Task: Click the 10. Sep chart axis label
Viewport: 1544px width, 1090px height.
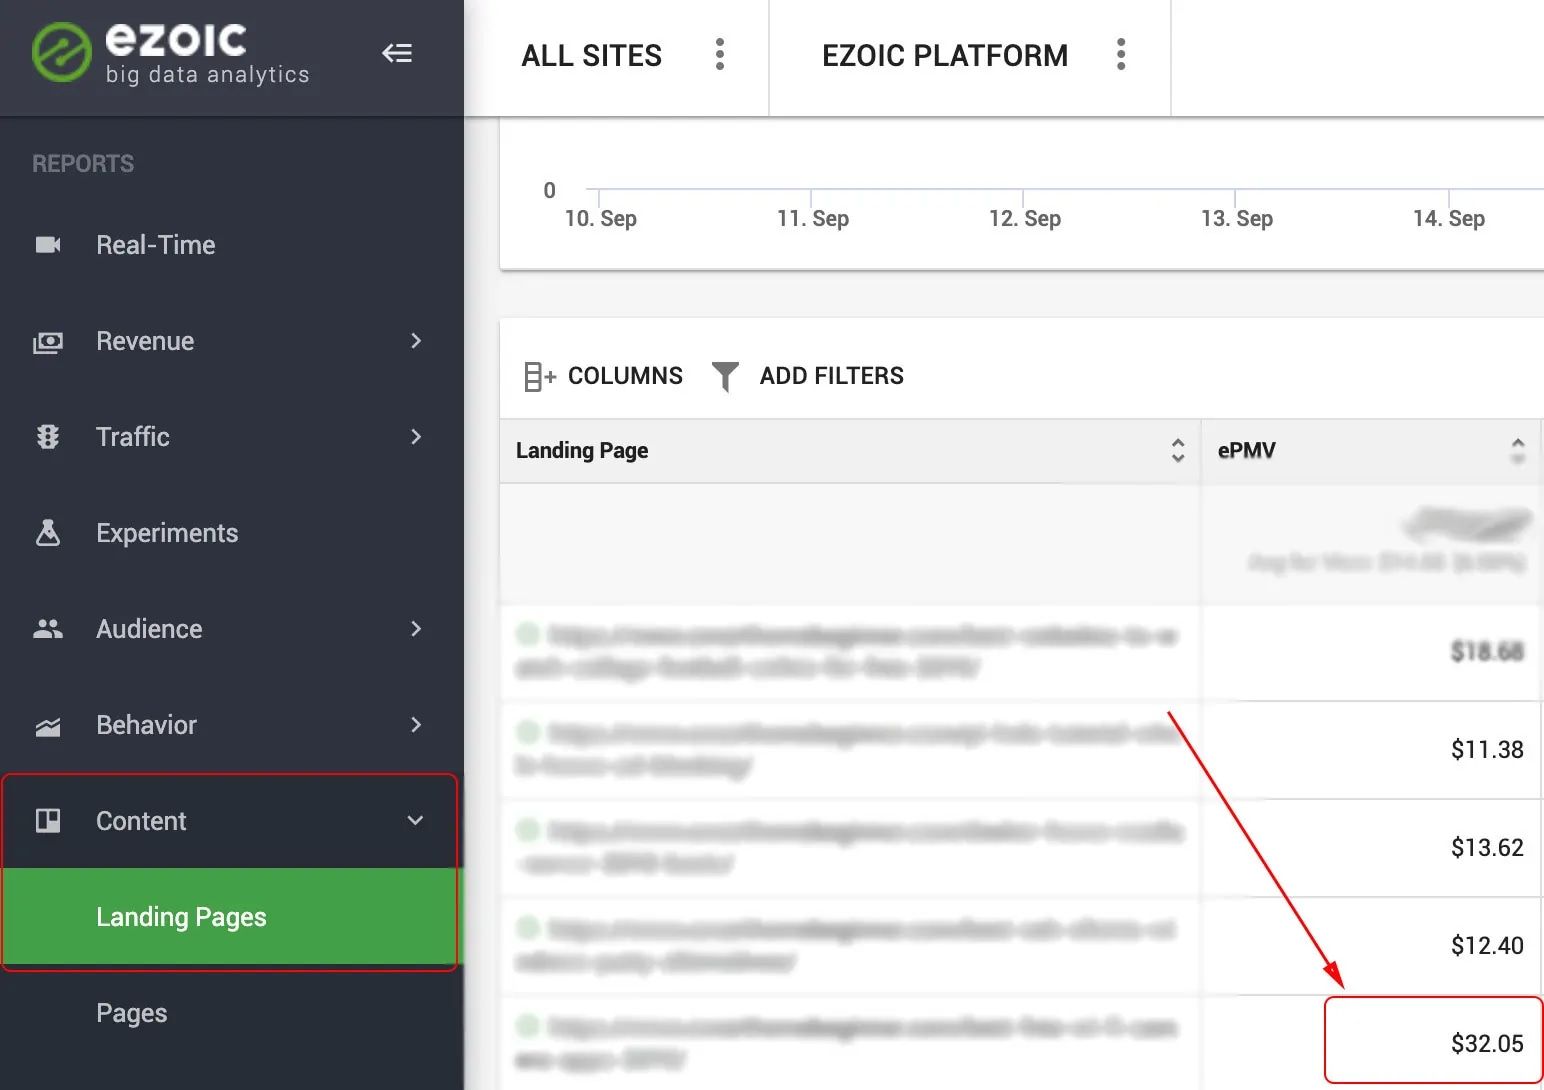Action: click(x=600, y=219)
